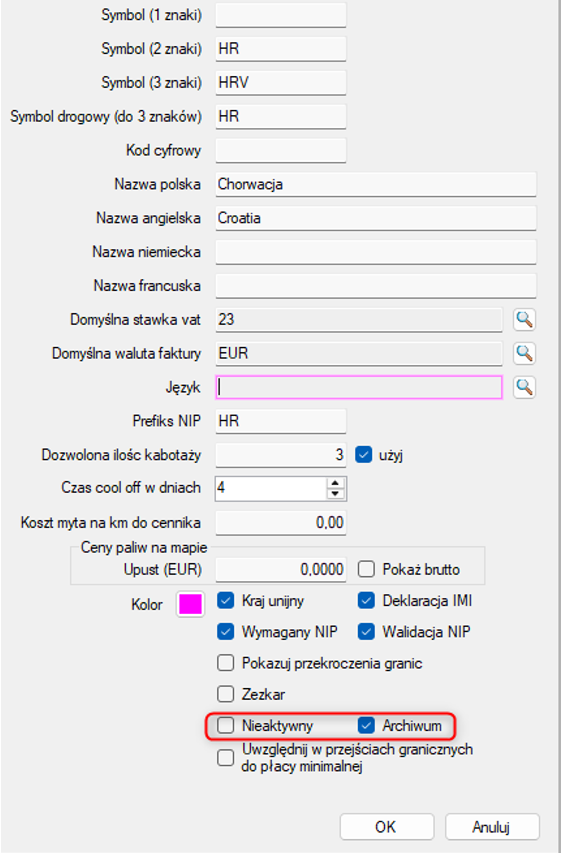Increase Czas cool off w dniach value

tap(336, 483)
